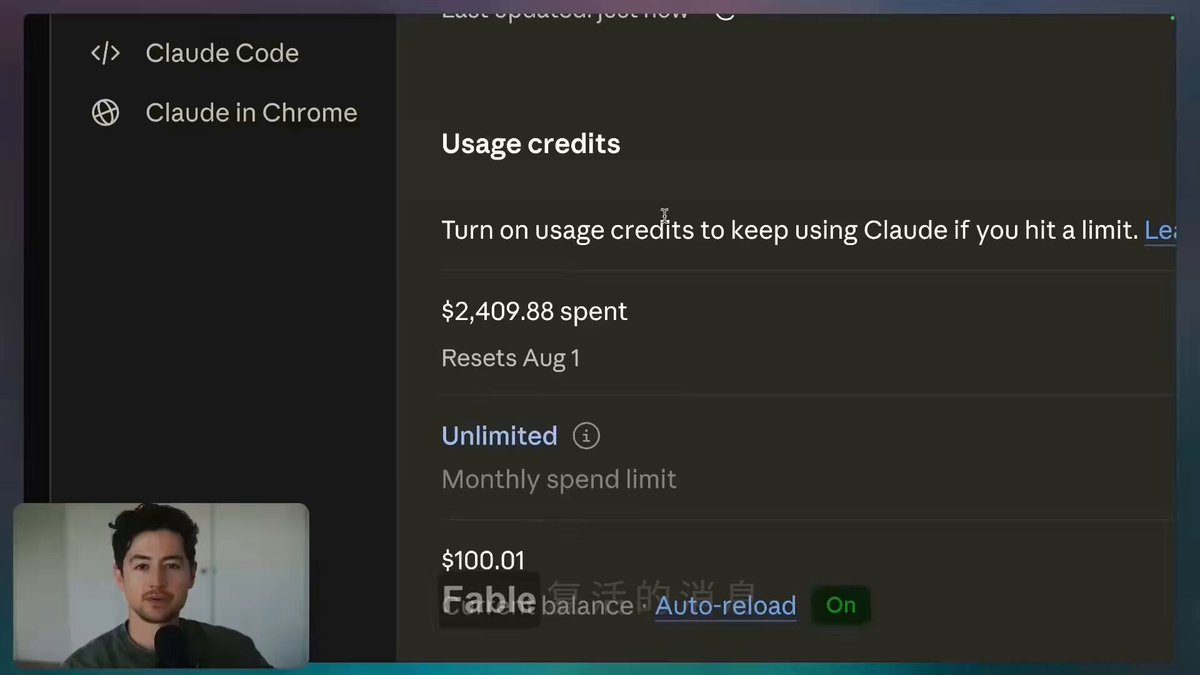Toggle the Auto-reload On badge
1200x675 pixels.
841,605
